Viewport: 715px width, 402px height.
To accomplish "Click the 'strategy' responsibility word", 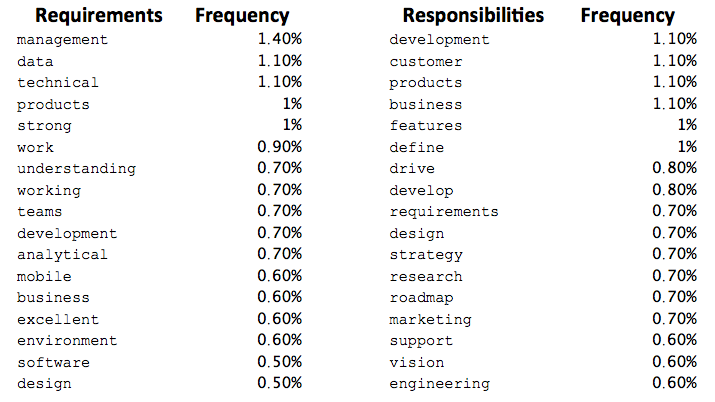I will pyautogui.click(x=426, y=255).
